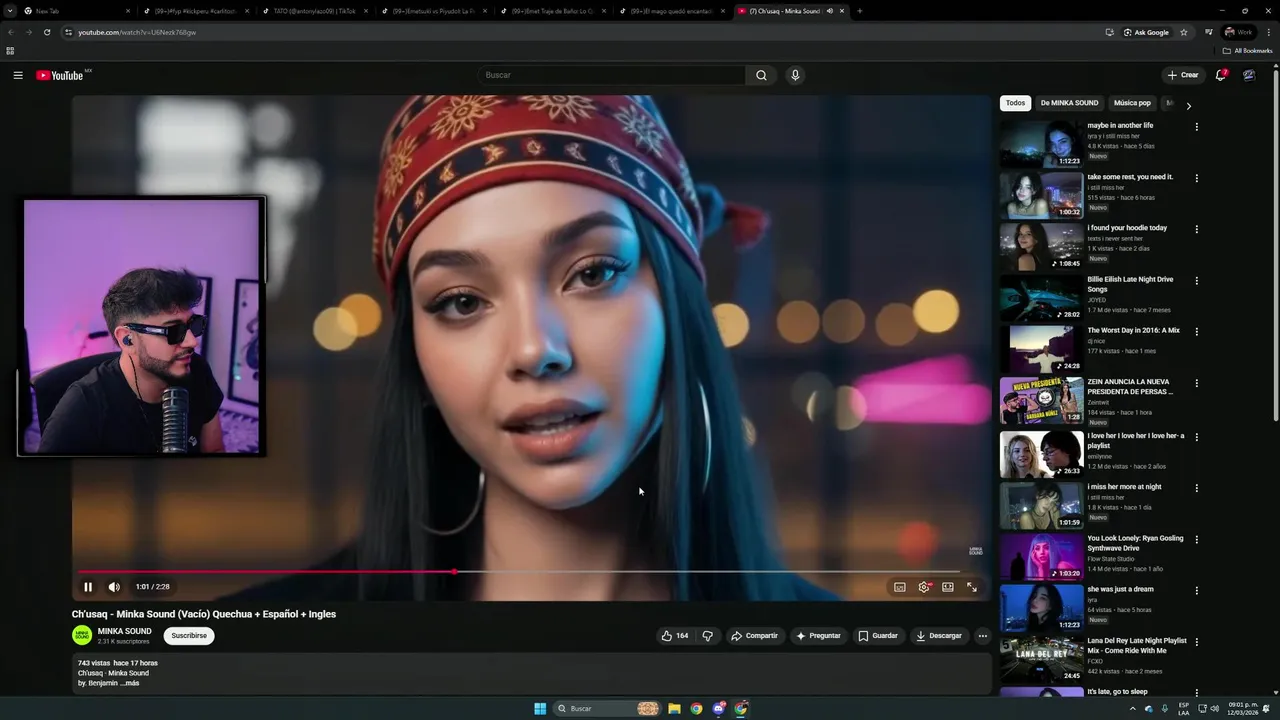Click the Ask Google button
1280x720 pixels.
coord(1146,32)
